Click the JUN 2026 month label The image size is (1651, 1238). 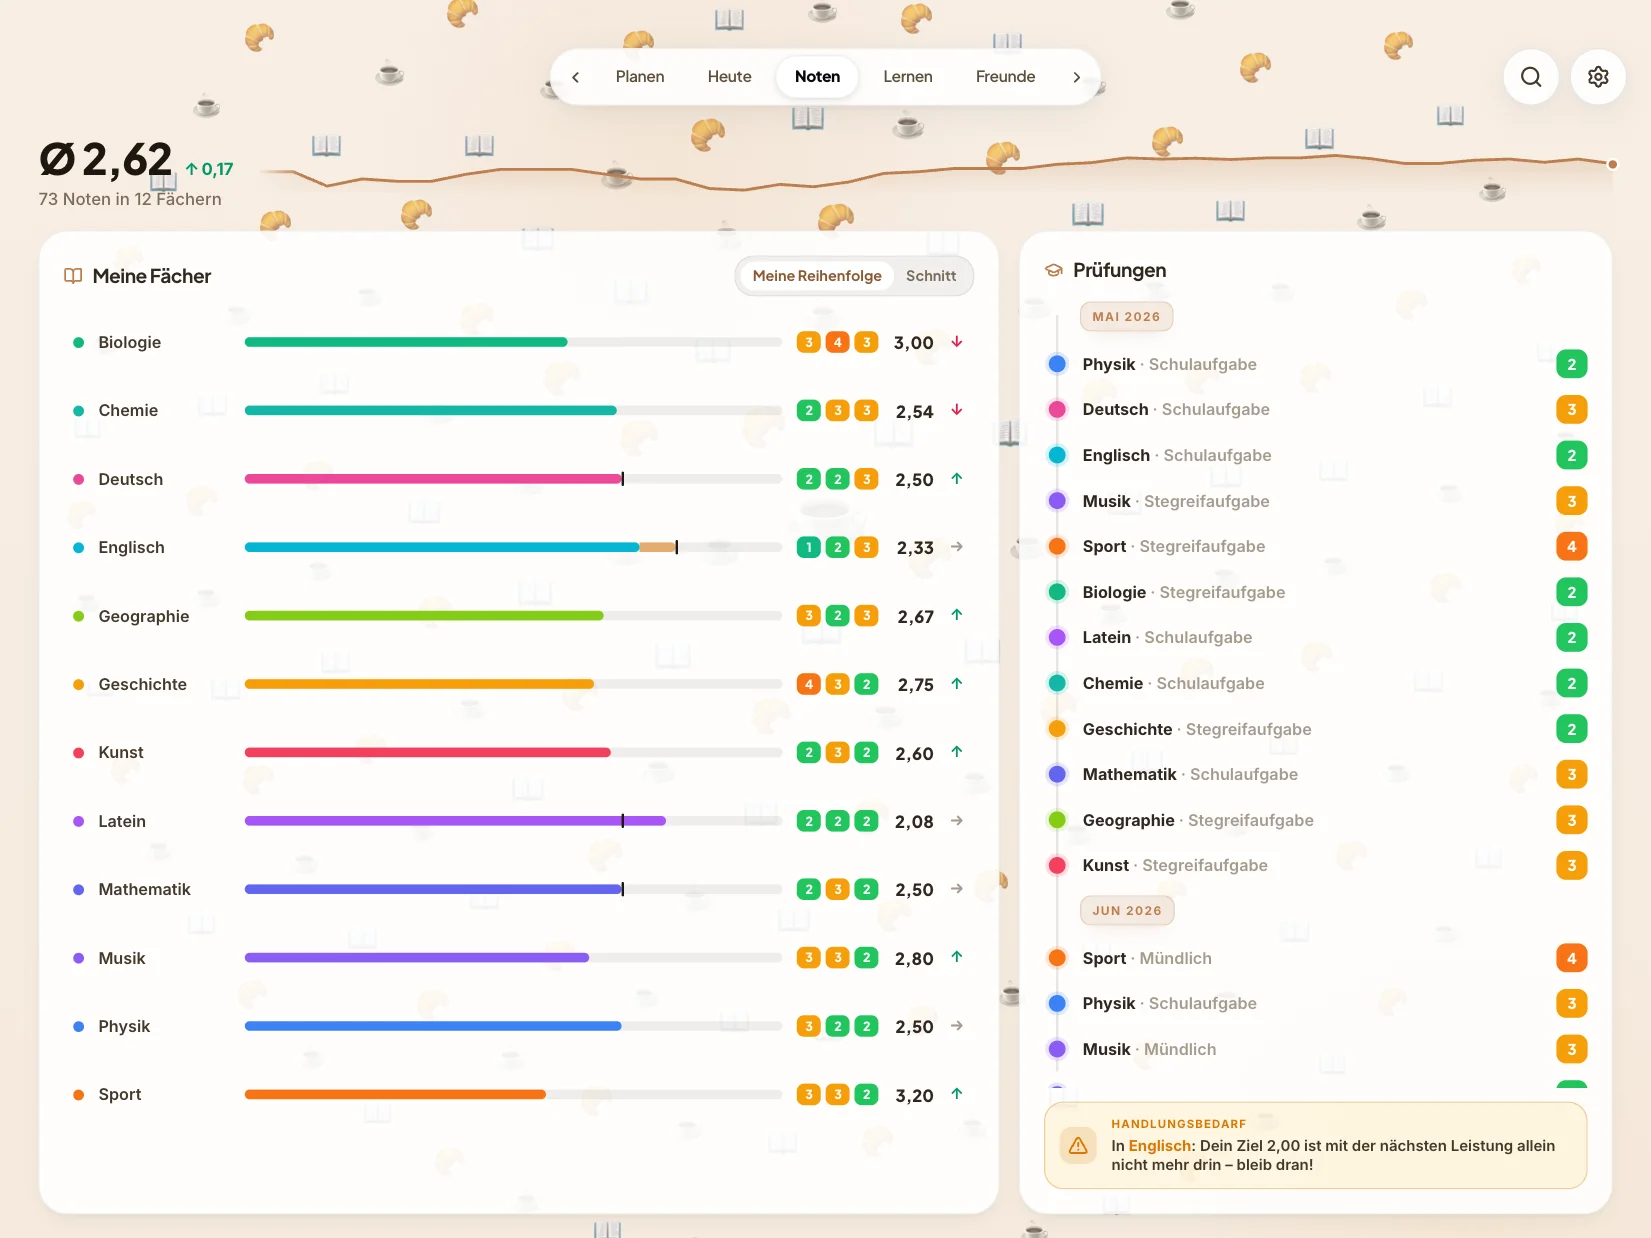[x=1127, y=911]
